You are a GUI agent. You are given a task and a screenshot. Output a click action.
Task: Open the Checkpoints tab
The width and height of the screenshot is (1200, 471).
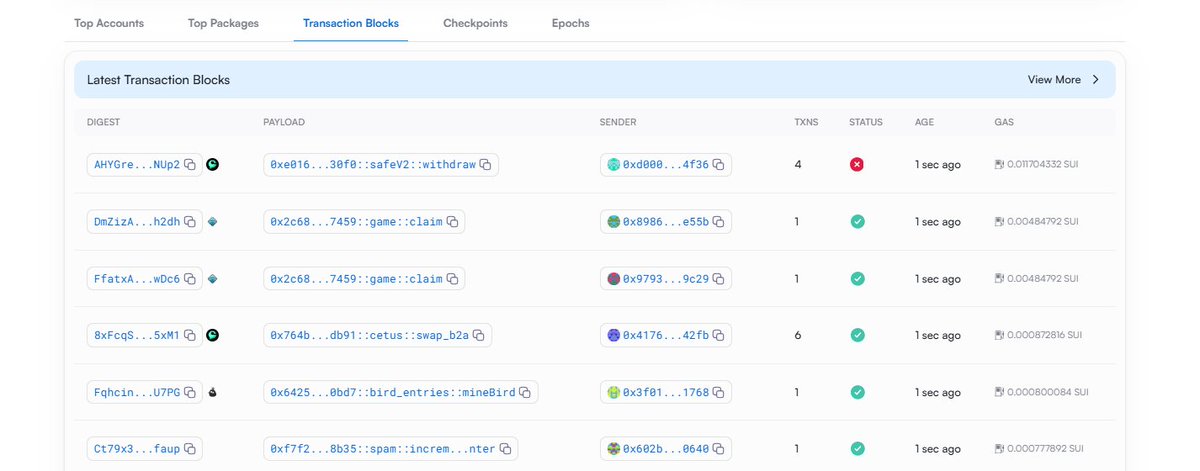tap(475, 23)
